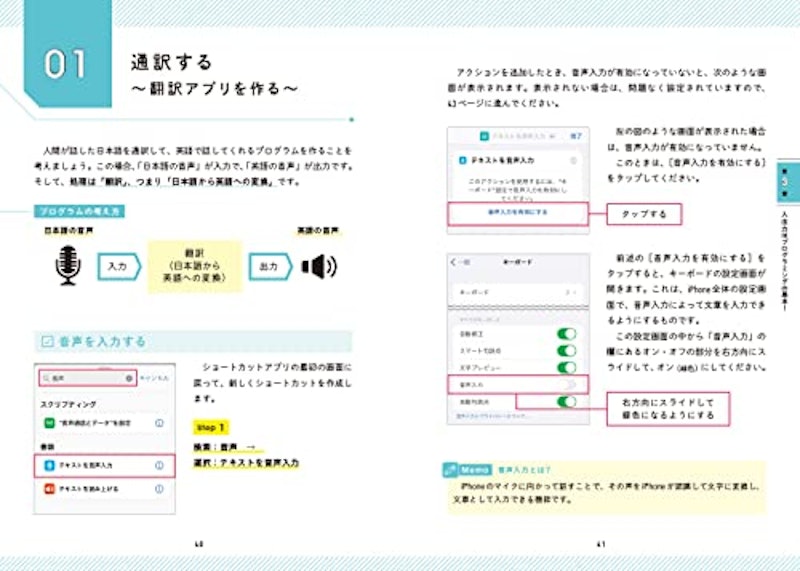Image resolution: width=800 pixels, height=571 pixels.
Task: Click the スクリプティング section header
Action: [x=68, y=404]
